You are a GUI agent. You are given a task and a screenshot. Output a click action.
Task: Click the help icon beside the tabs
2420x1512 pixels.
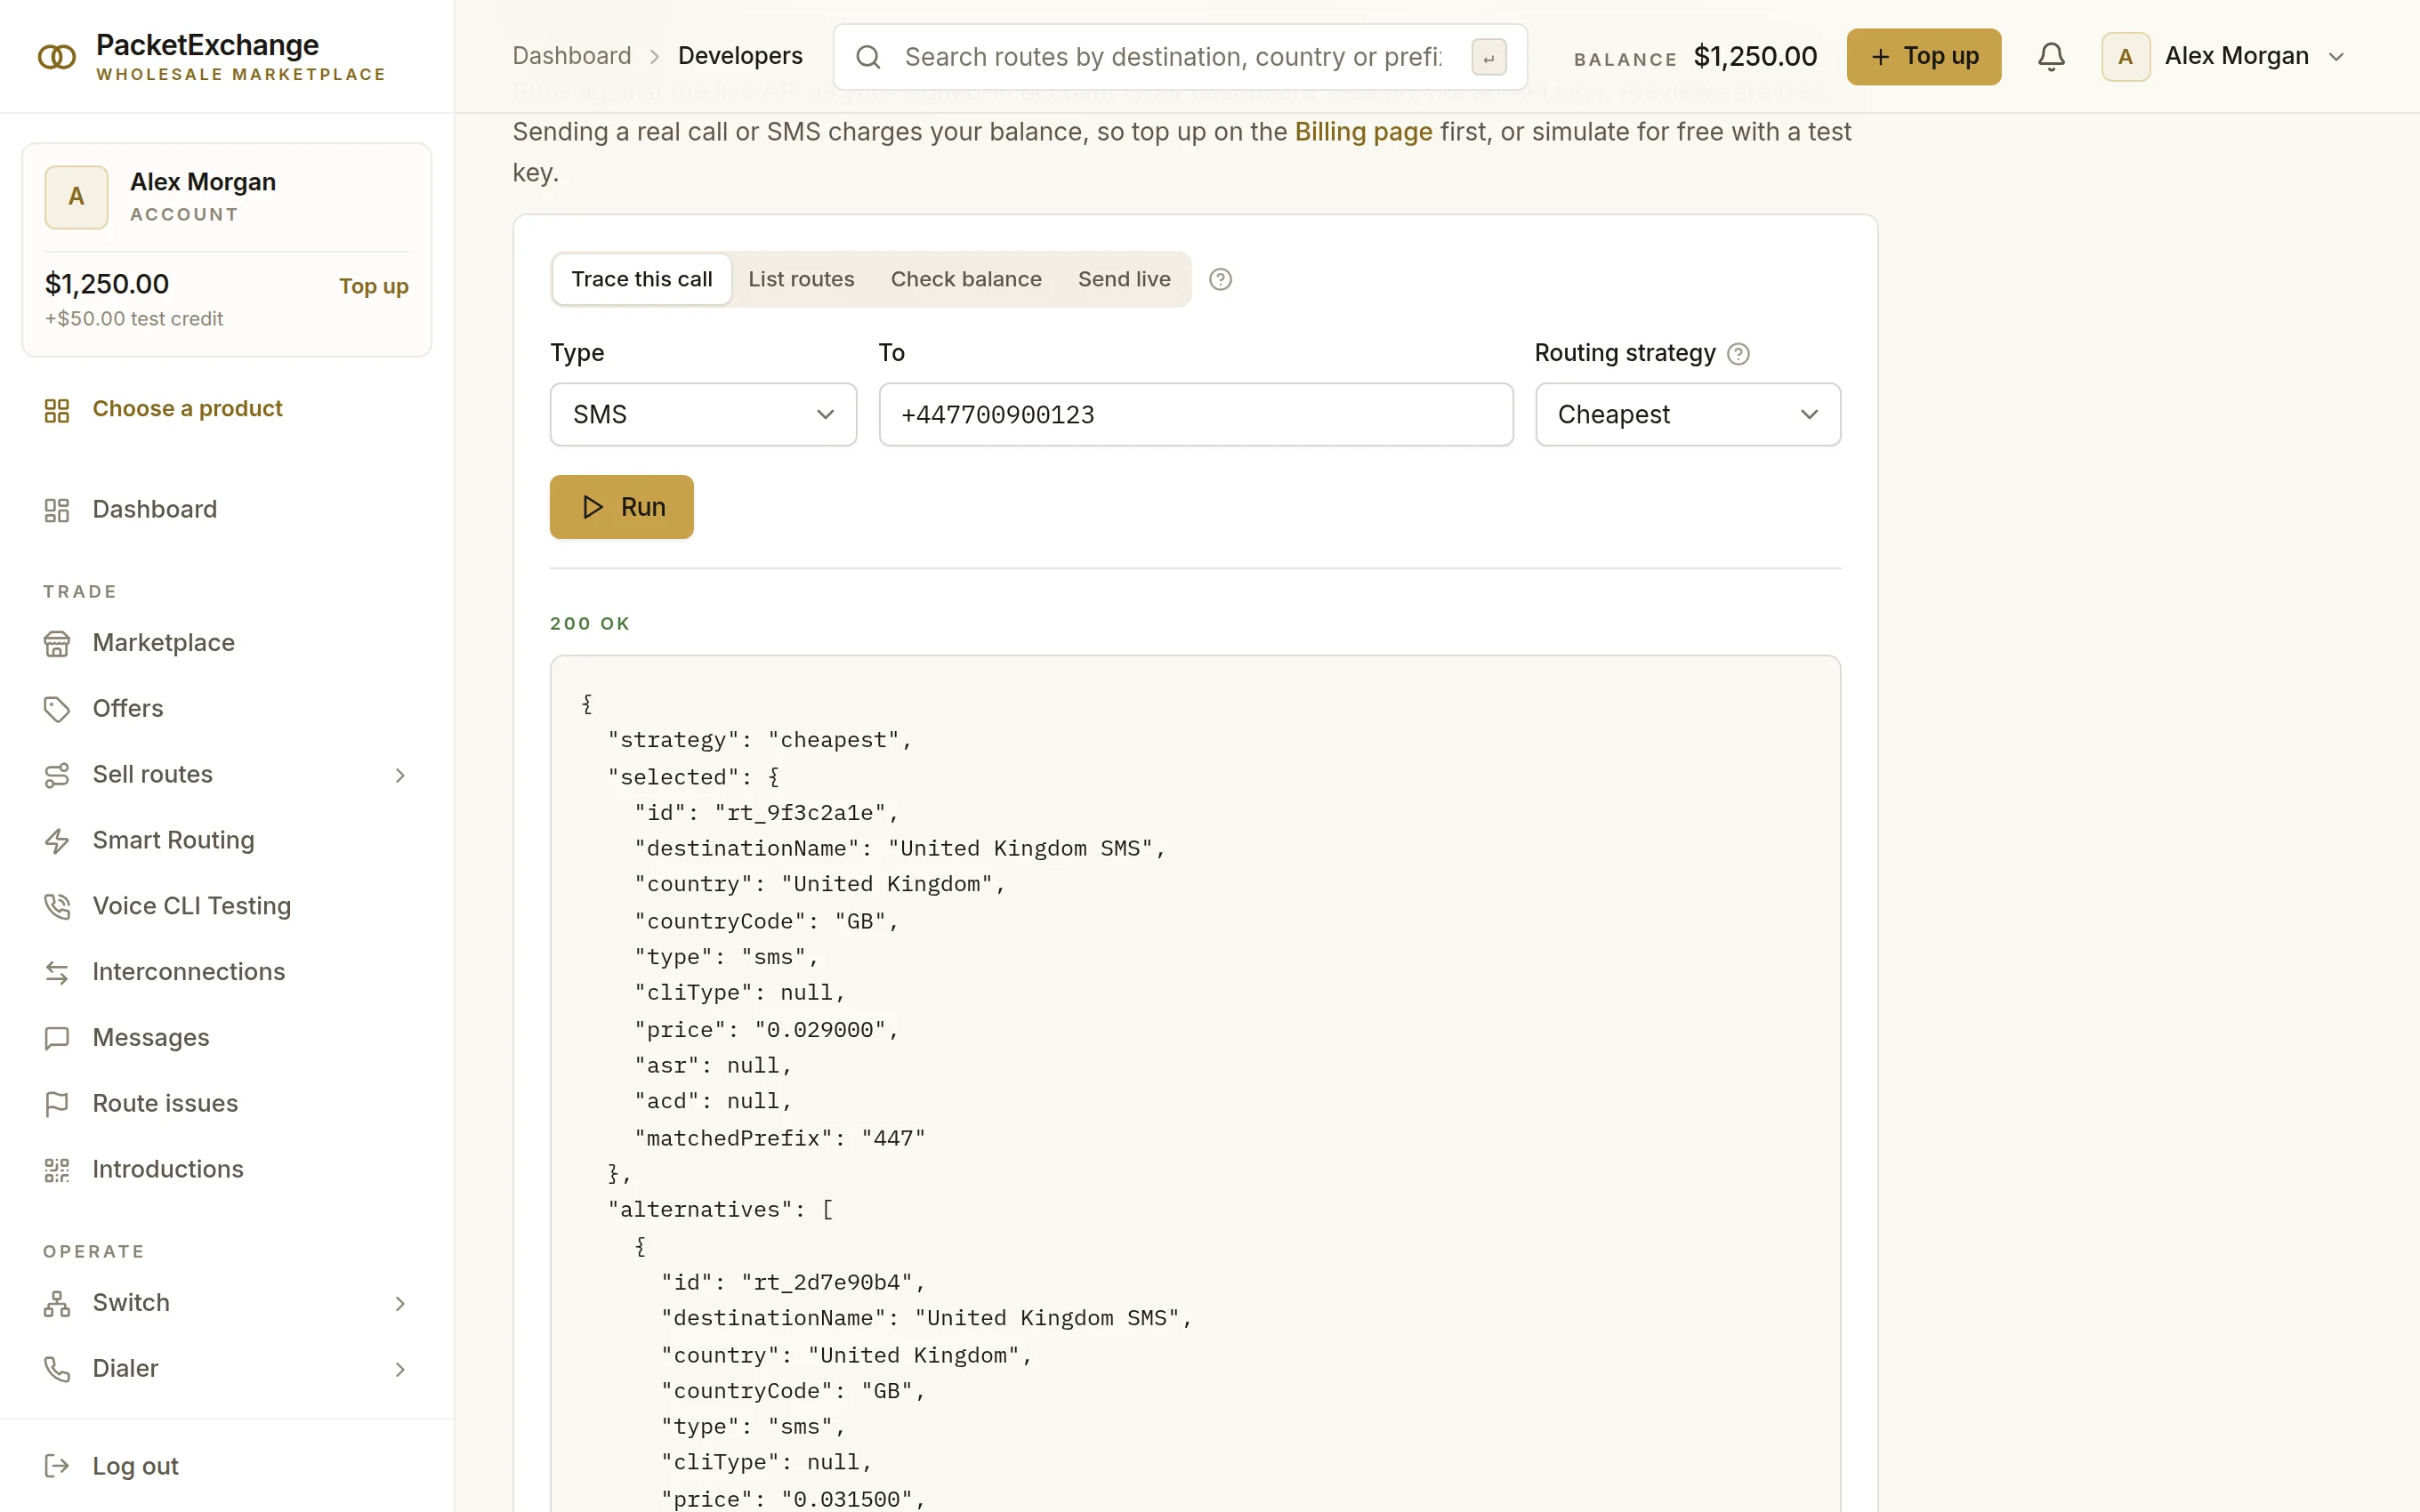pyautogui.click(x=1220, y=279)
